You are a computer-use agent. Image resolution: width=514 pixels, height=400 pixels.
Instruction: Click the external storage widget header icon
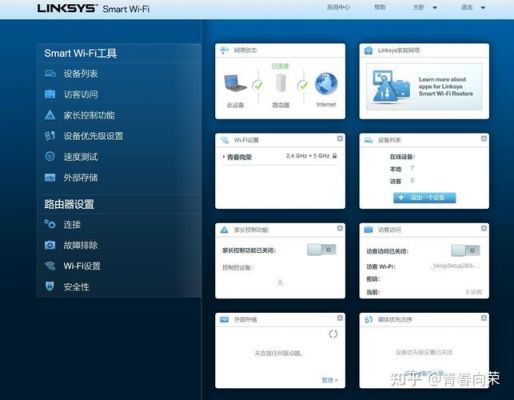(x=224, y=319)
